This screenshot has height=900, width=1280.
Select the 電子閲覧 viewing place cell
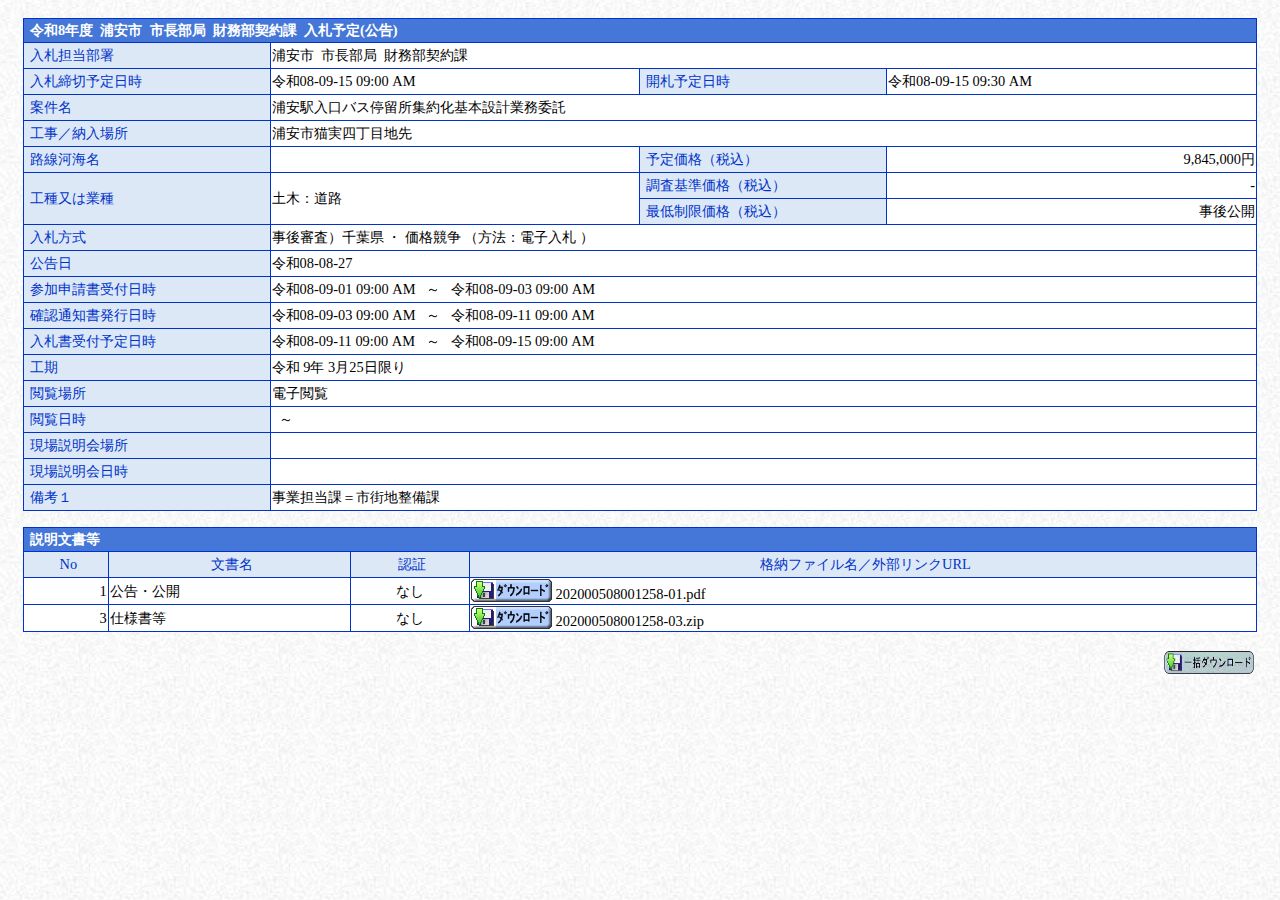pyautogui.click(x=763, y=393)
